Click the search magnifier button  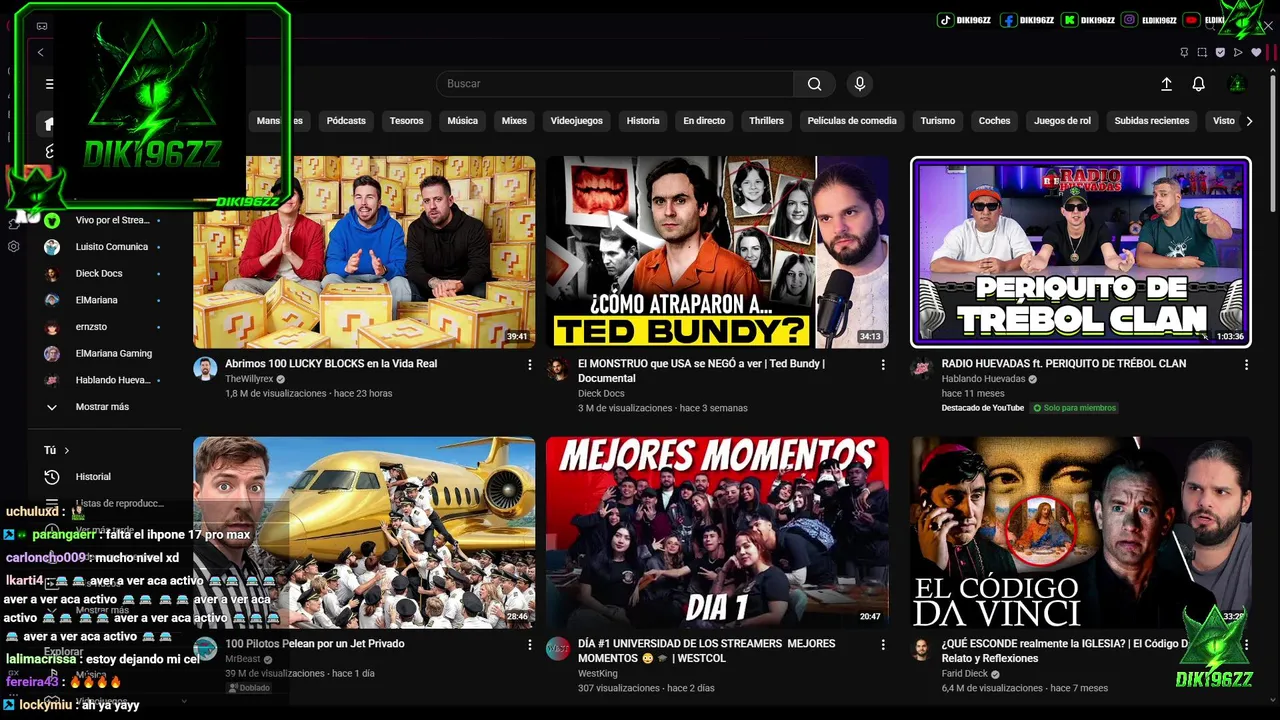(x=815, y=84)
